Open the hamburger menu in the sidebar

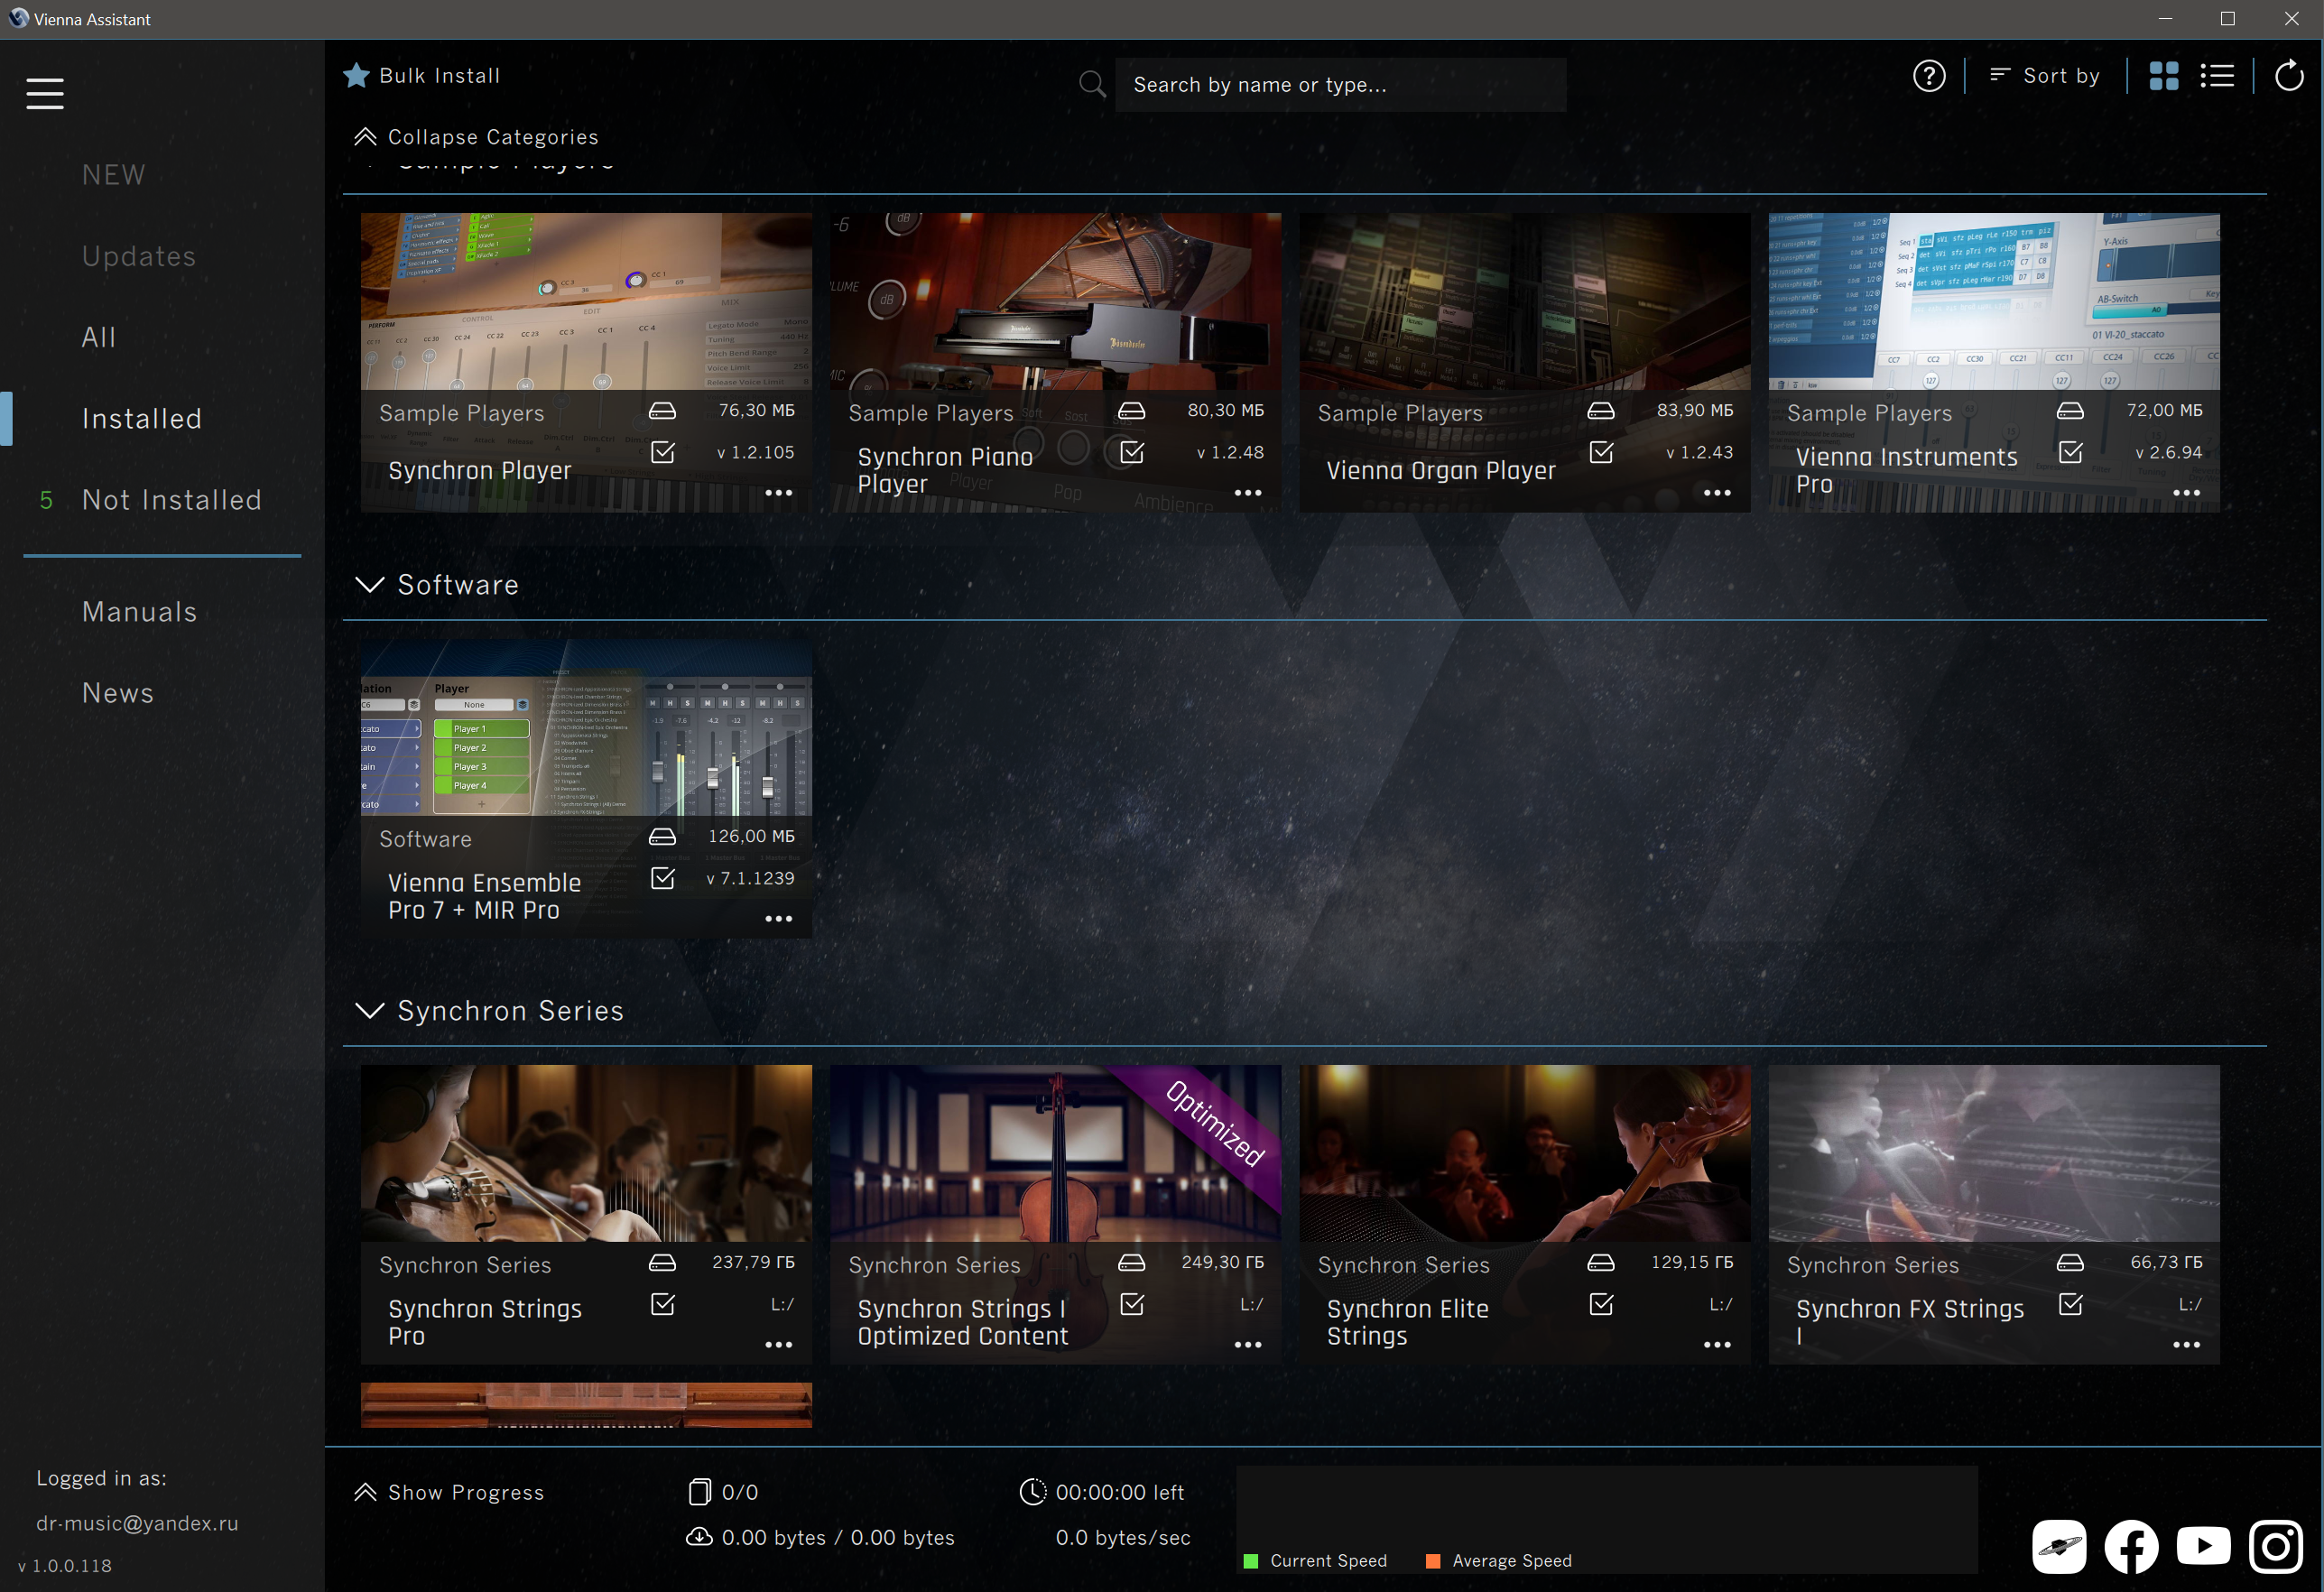[45, 94]
